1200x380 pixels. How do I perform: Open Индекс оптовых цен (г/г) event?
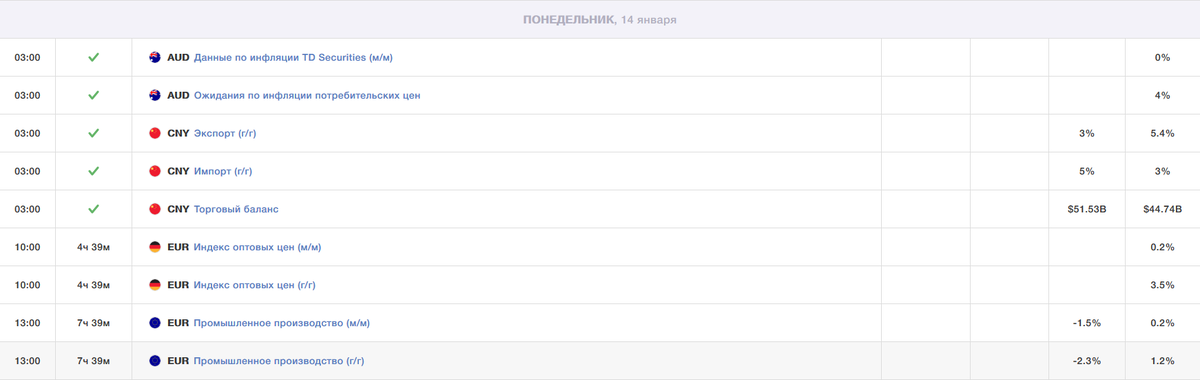[255, 286]
